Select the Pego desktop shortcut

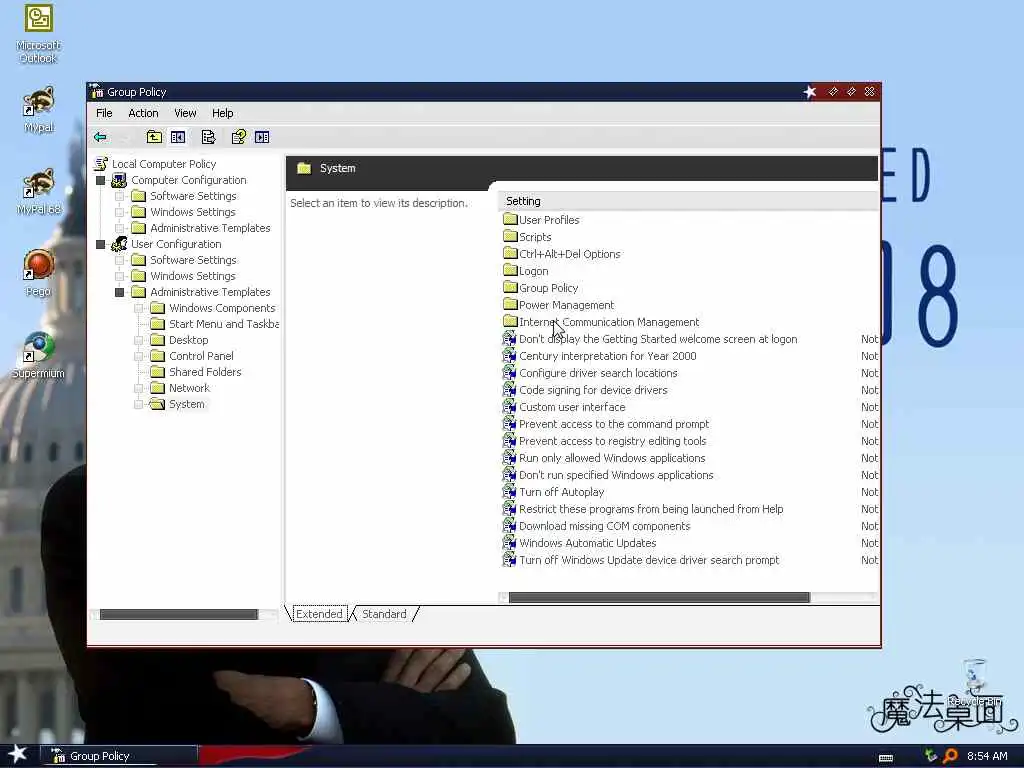(39, 273)
